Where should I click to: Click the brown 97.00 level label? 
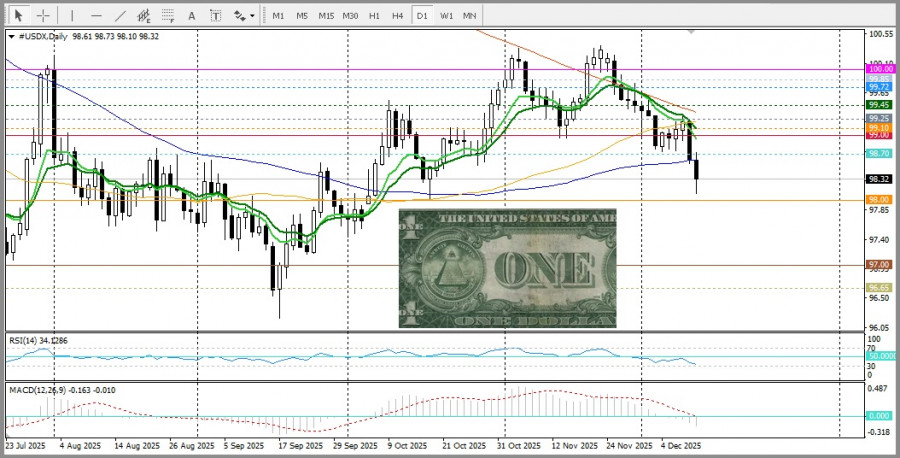coord(879,265)
